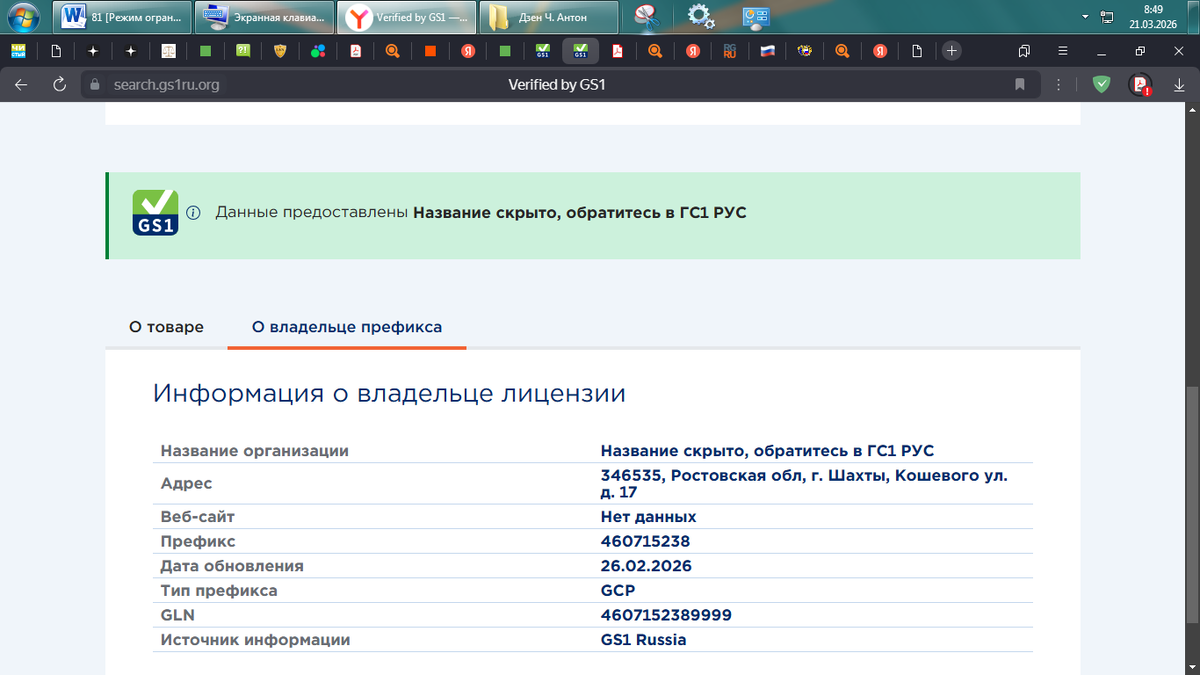This screenshot has height=675, width=1200.
Task: Click the 'Название организации' row label
Action: tap(255, 451)
